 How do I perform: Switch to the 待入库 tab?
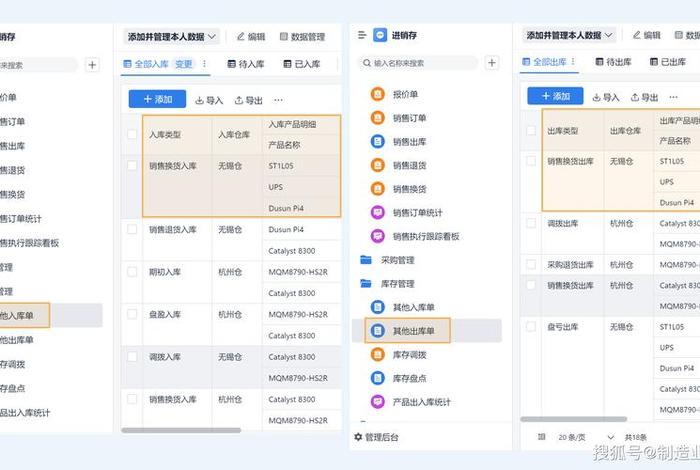(x=246, y=64)
